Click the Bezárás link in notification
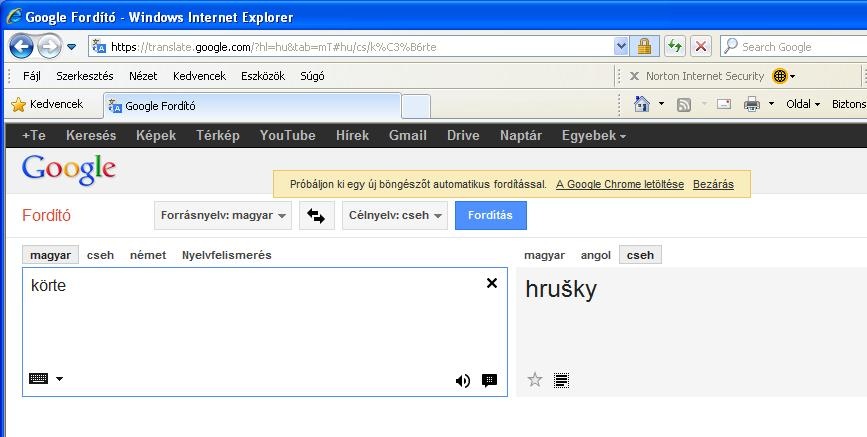 pyautogui.click(x=713, y=184)
